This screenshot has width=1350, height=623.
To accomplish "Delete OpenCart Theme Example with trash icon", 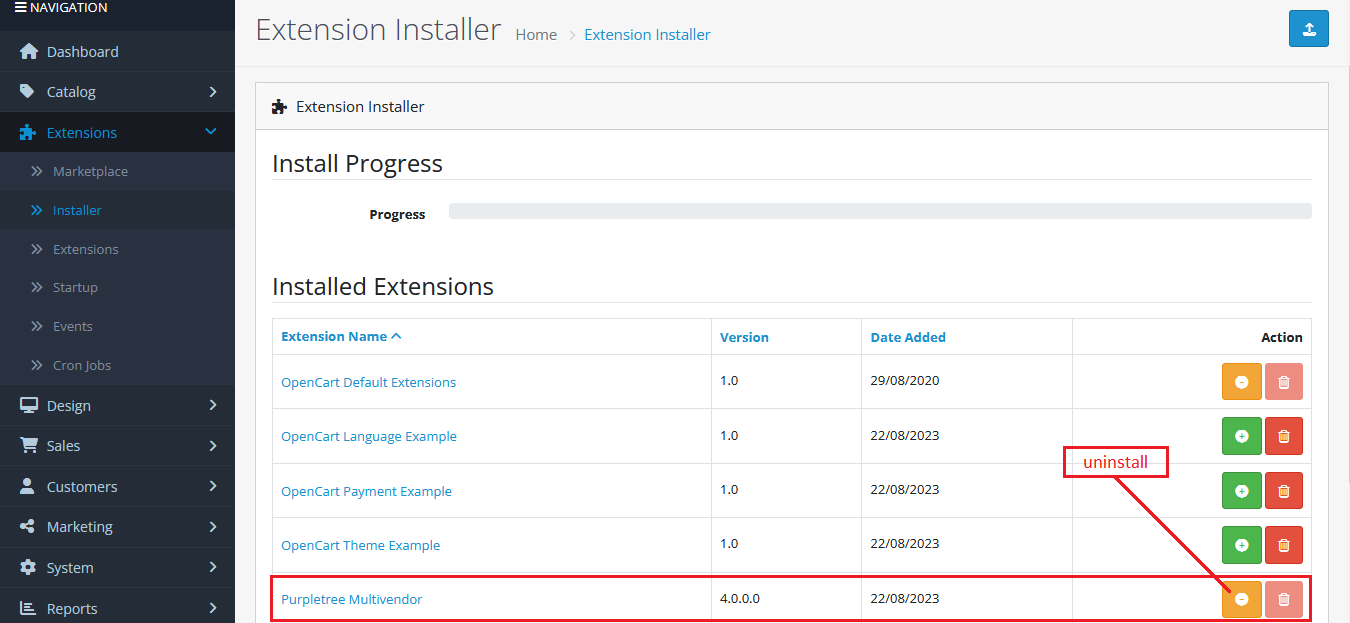I will coord(1283,545).
